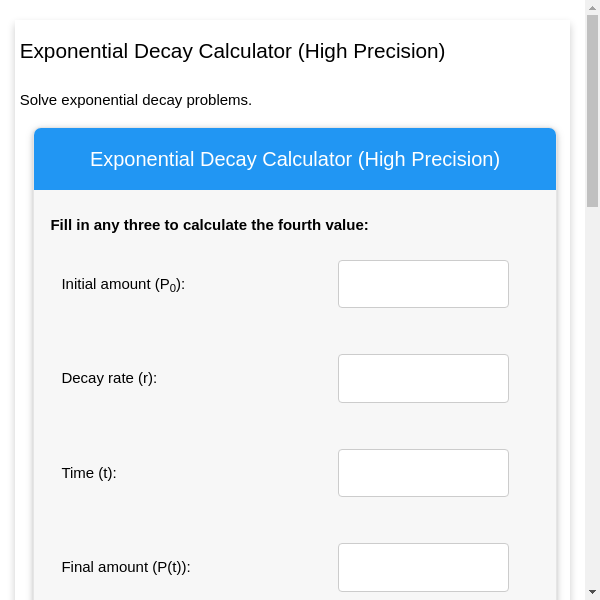Click the 'Solve exponential decay problems.' text

pyautogui.click(x=136, y=100)
